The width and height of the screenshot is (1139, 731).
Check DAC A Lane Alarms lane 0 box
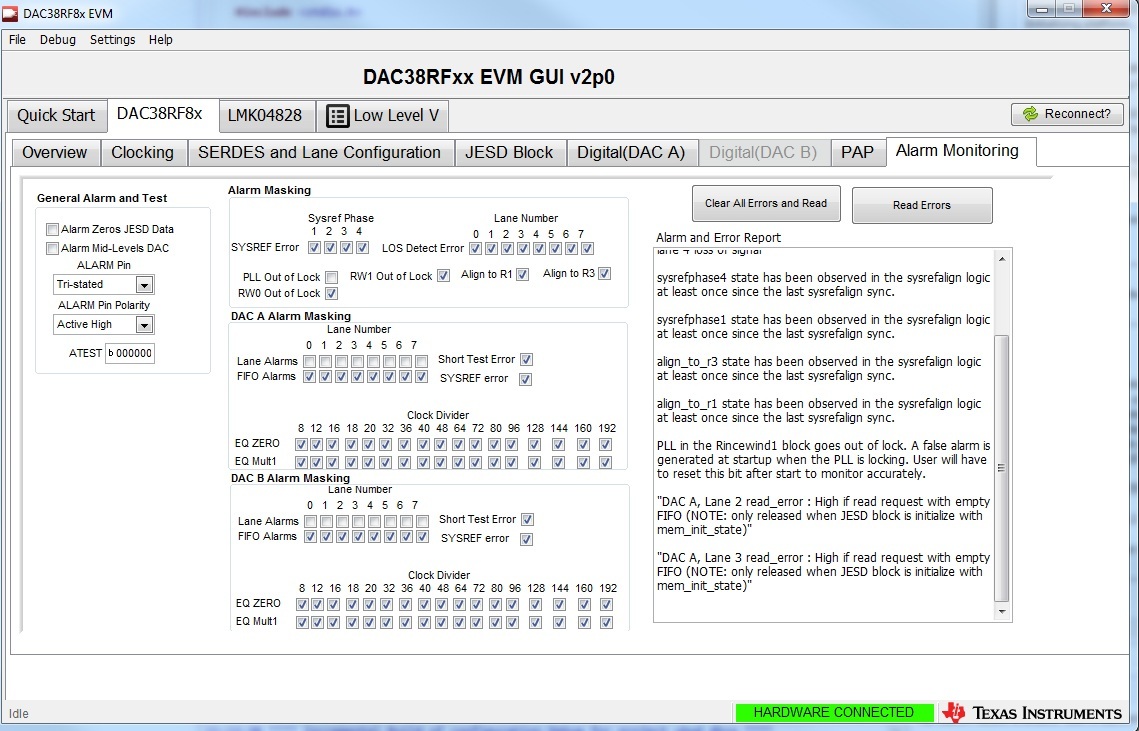coord(309,361)
